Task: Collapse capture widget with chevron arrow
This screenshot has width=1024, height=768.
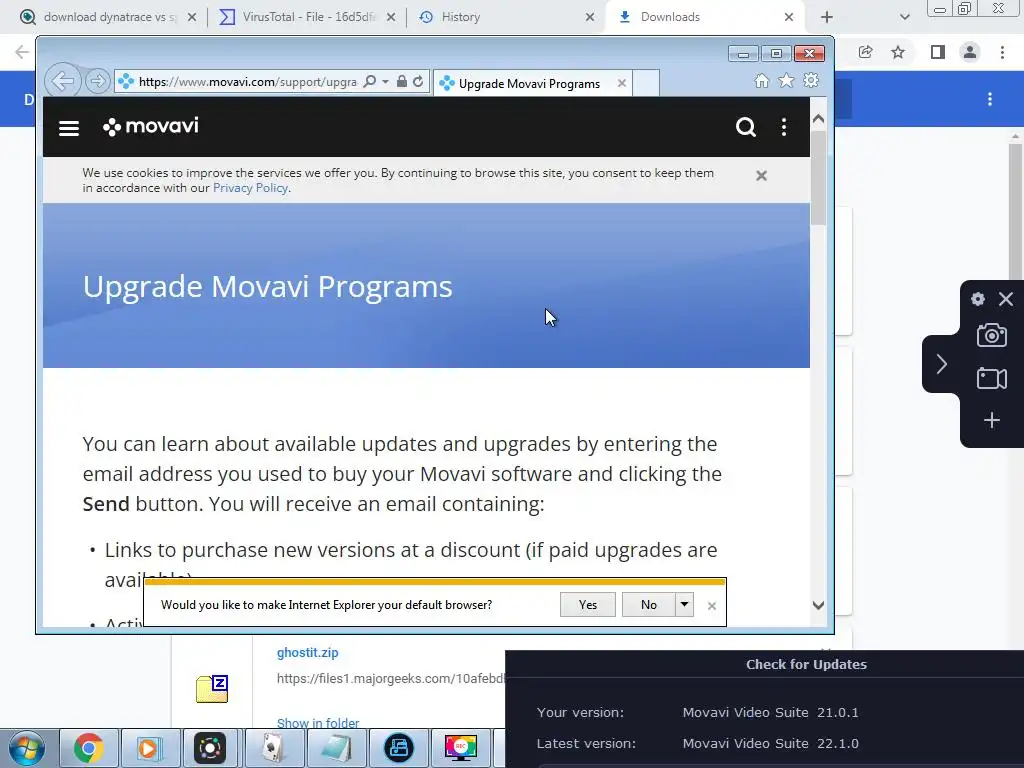Action: point(941,364)
